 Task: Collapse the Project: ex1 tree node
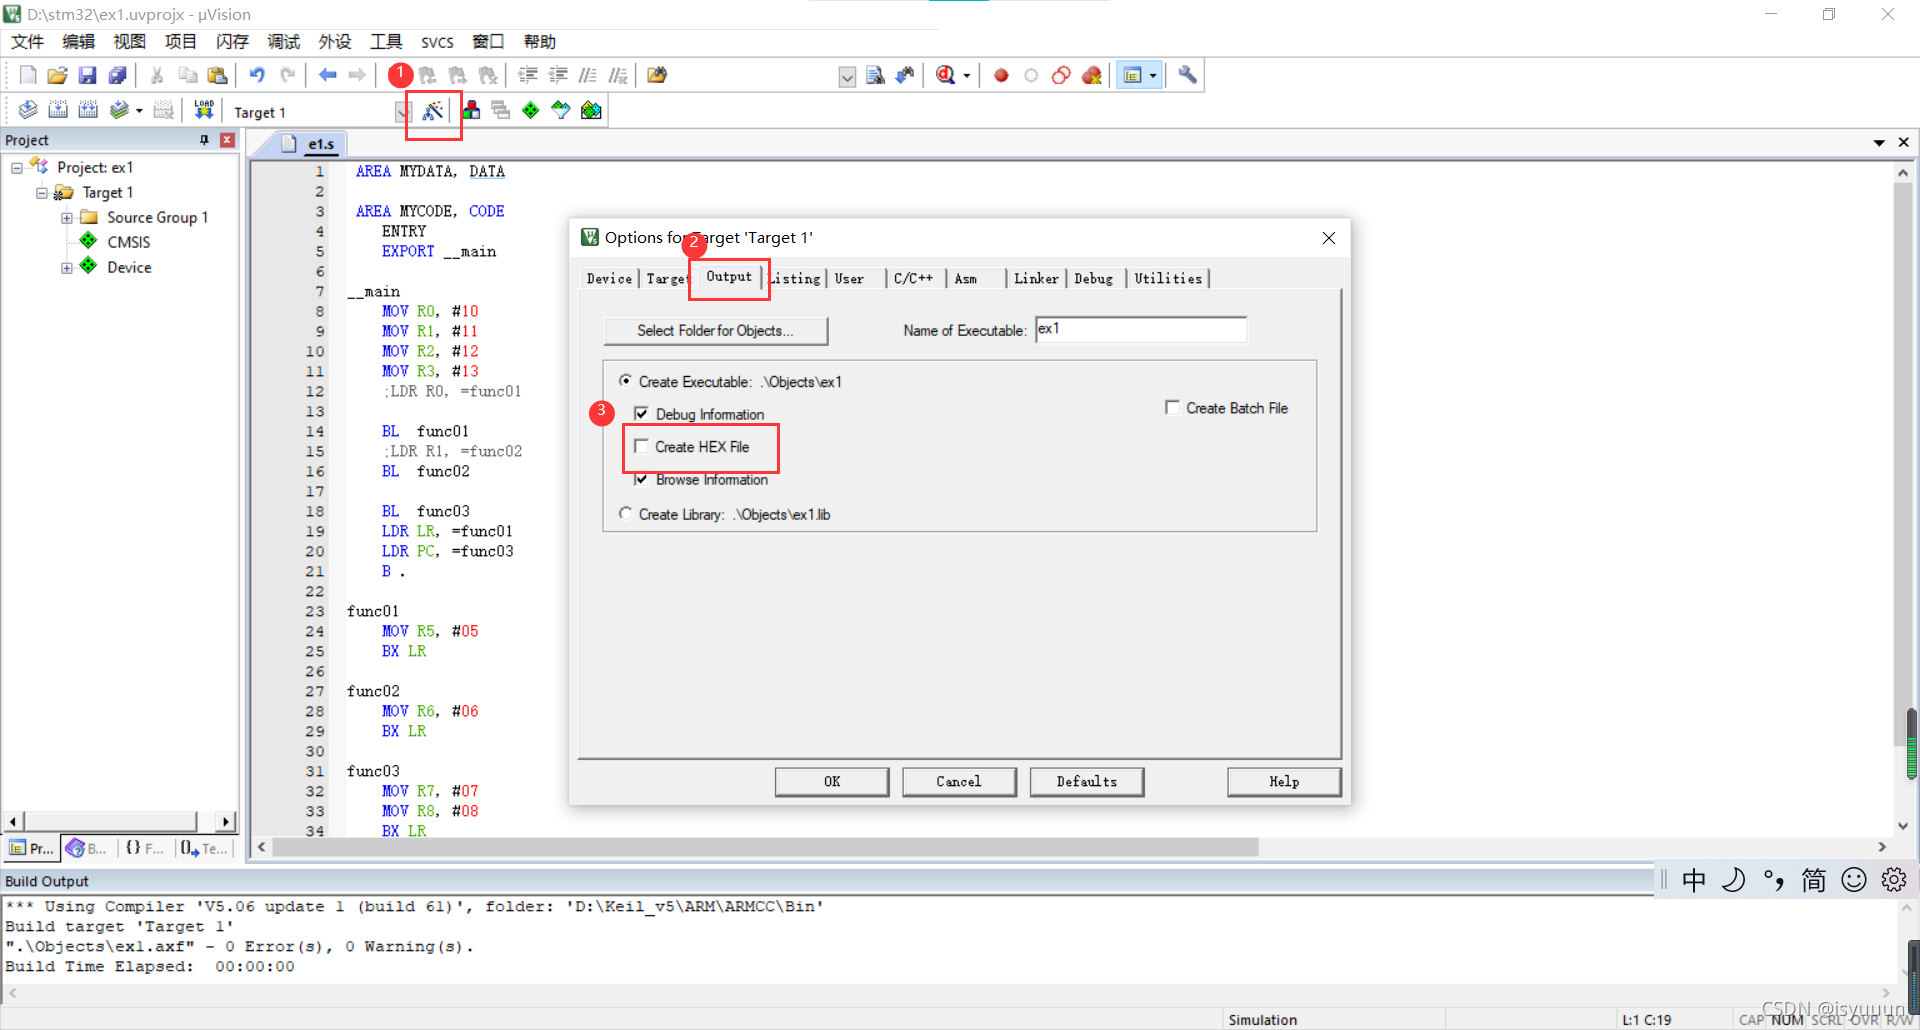point(17,168)
